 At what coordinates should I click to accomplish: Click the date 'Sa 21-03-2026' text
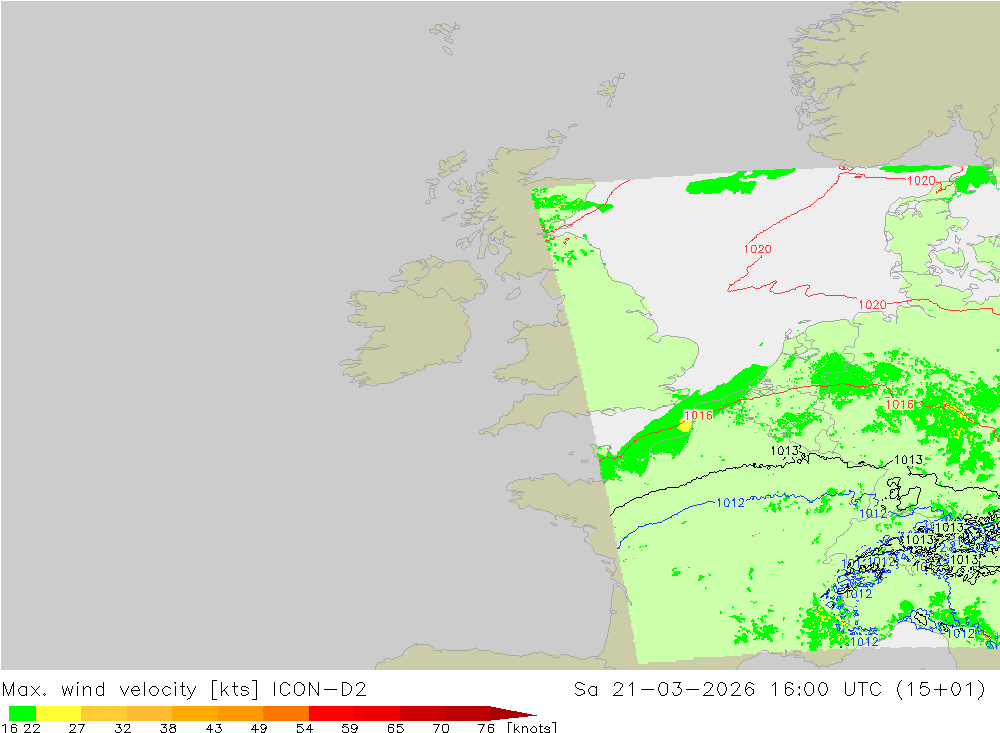point(664,690)
